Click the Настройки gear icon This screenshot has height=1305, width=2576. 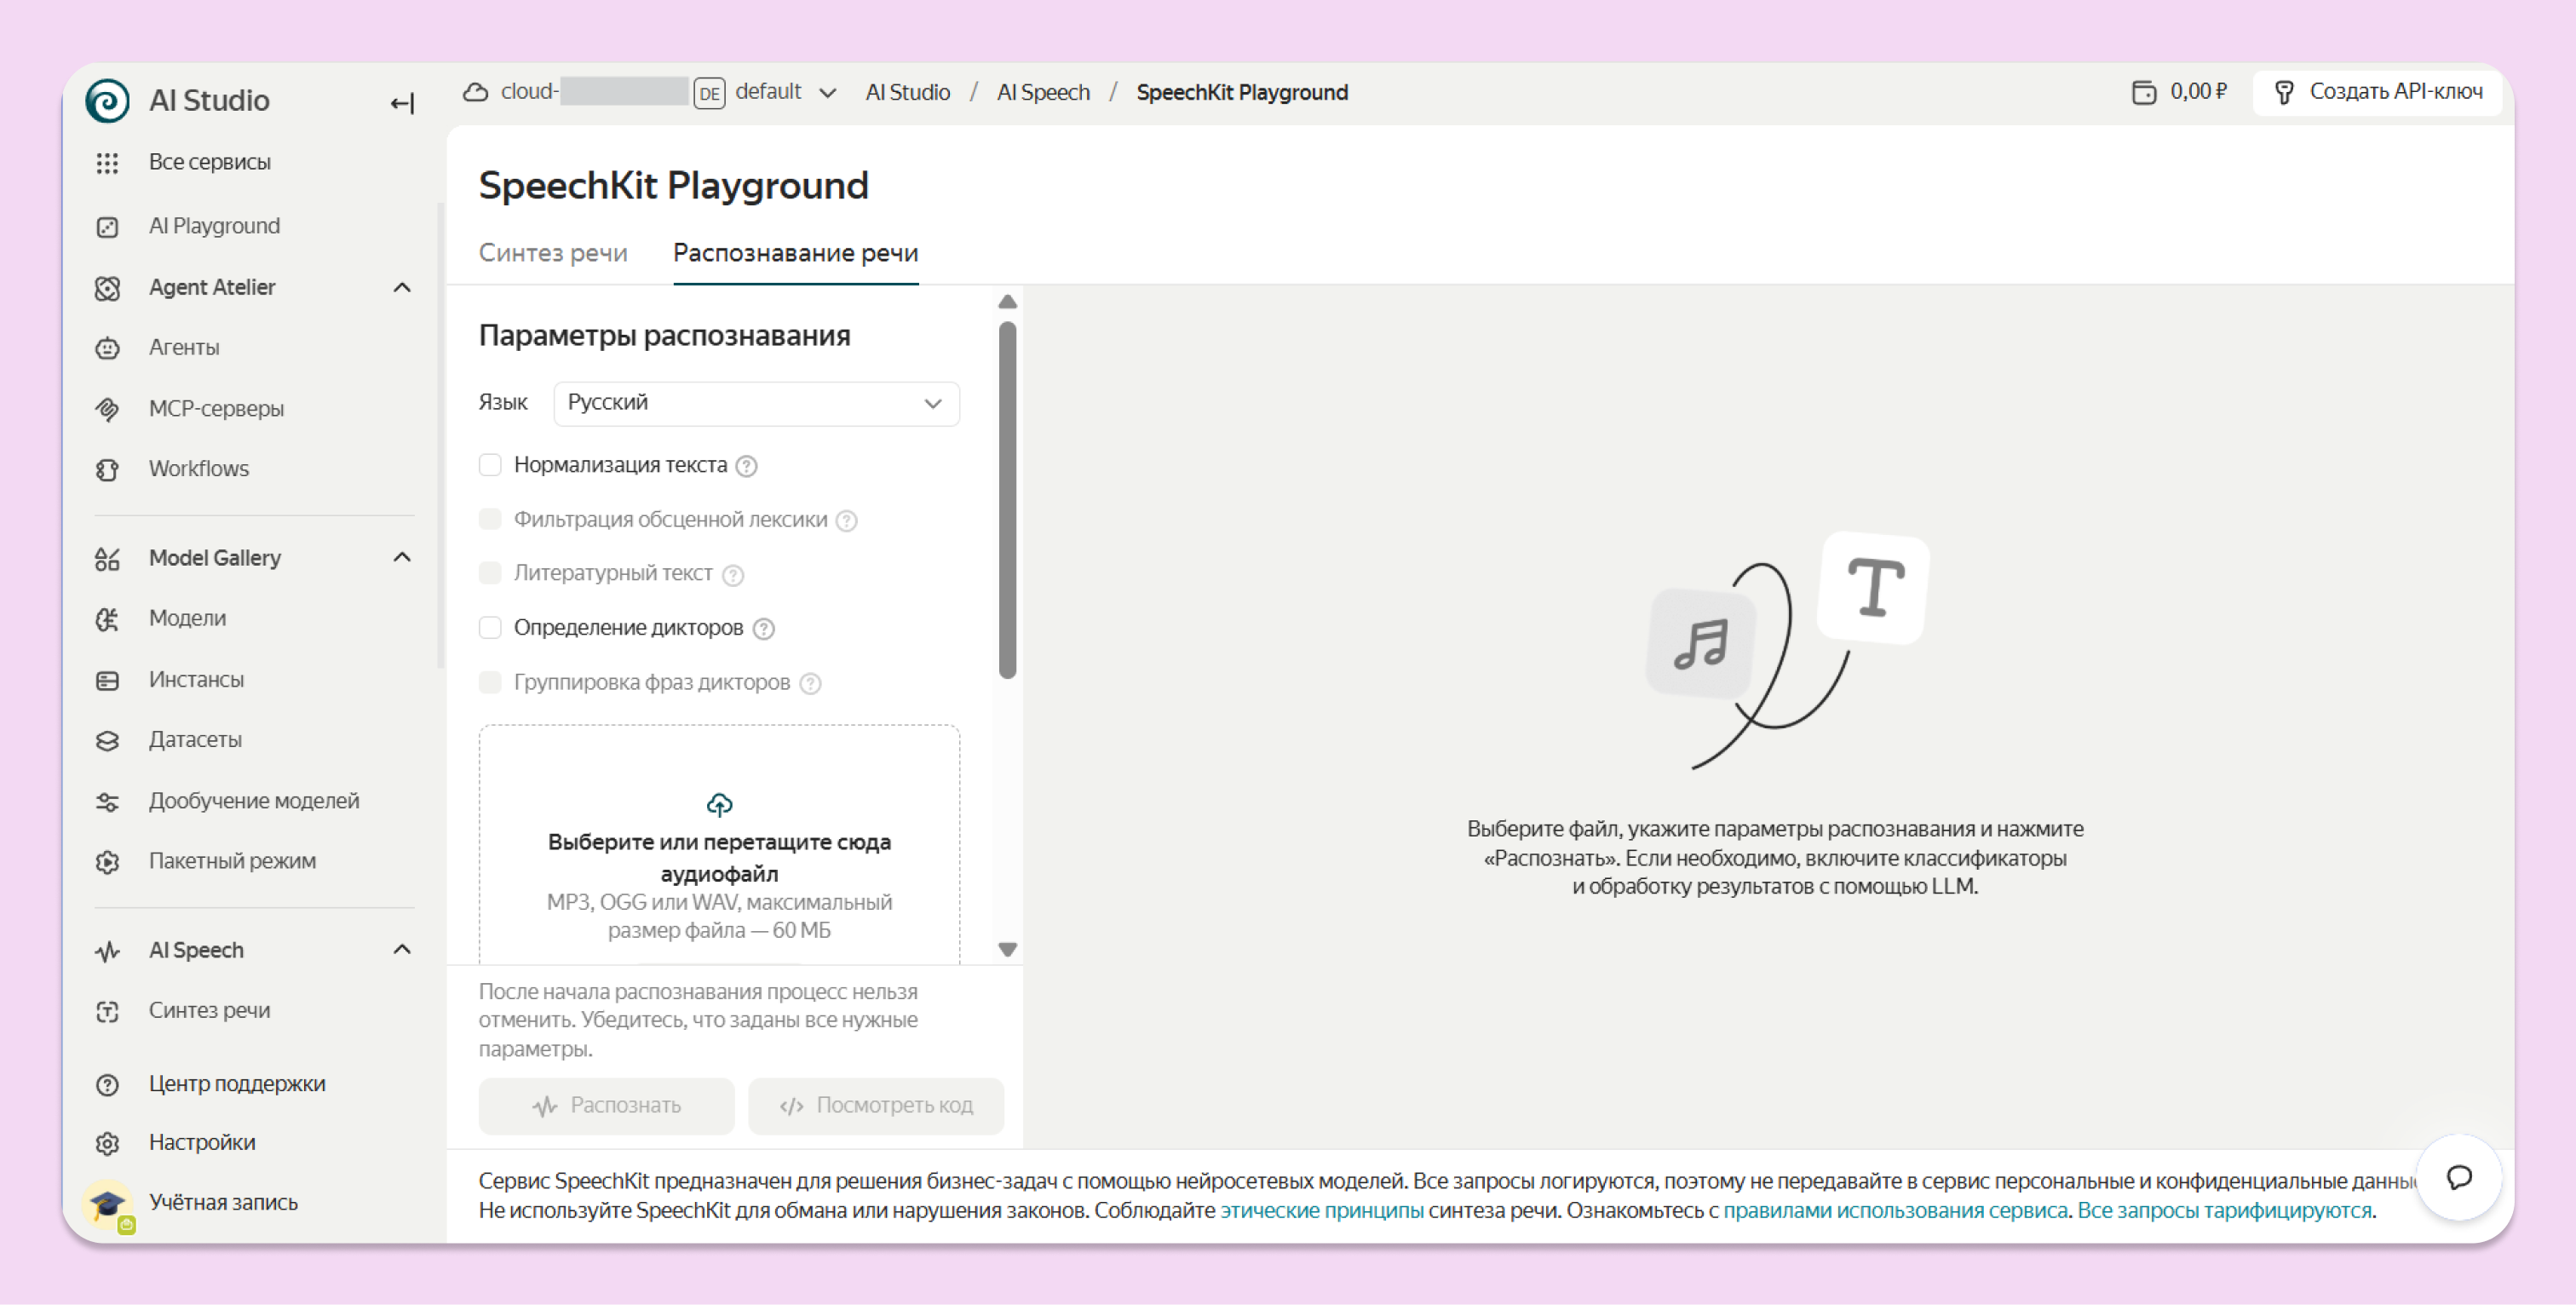coord(107,1143)
